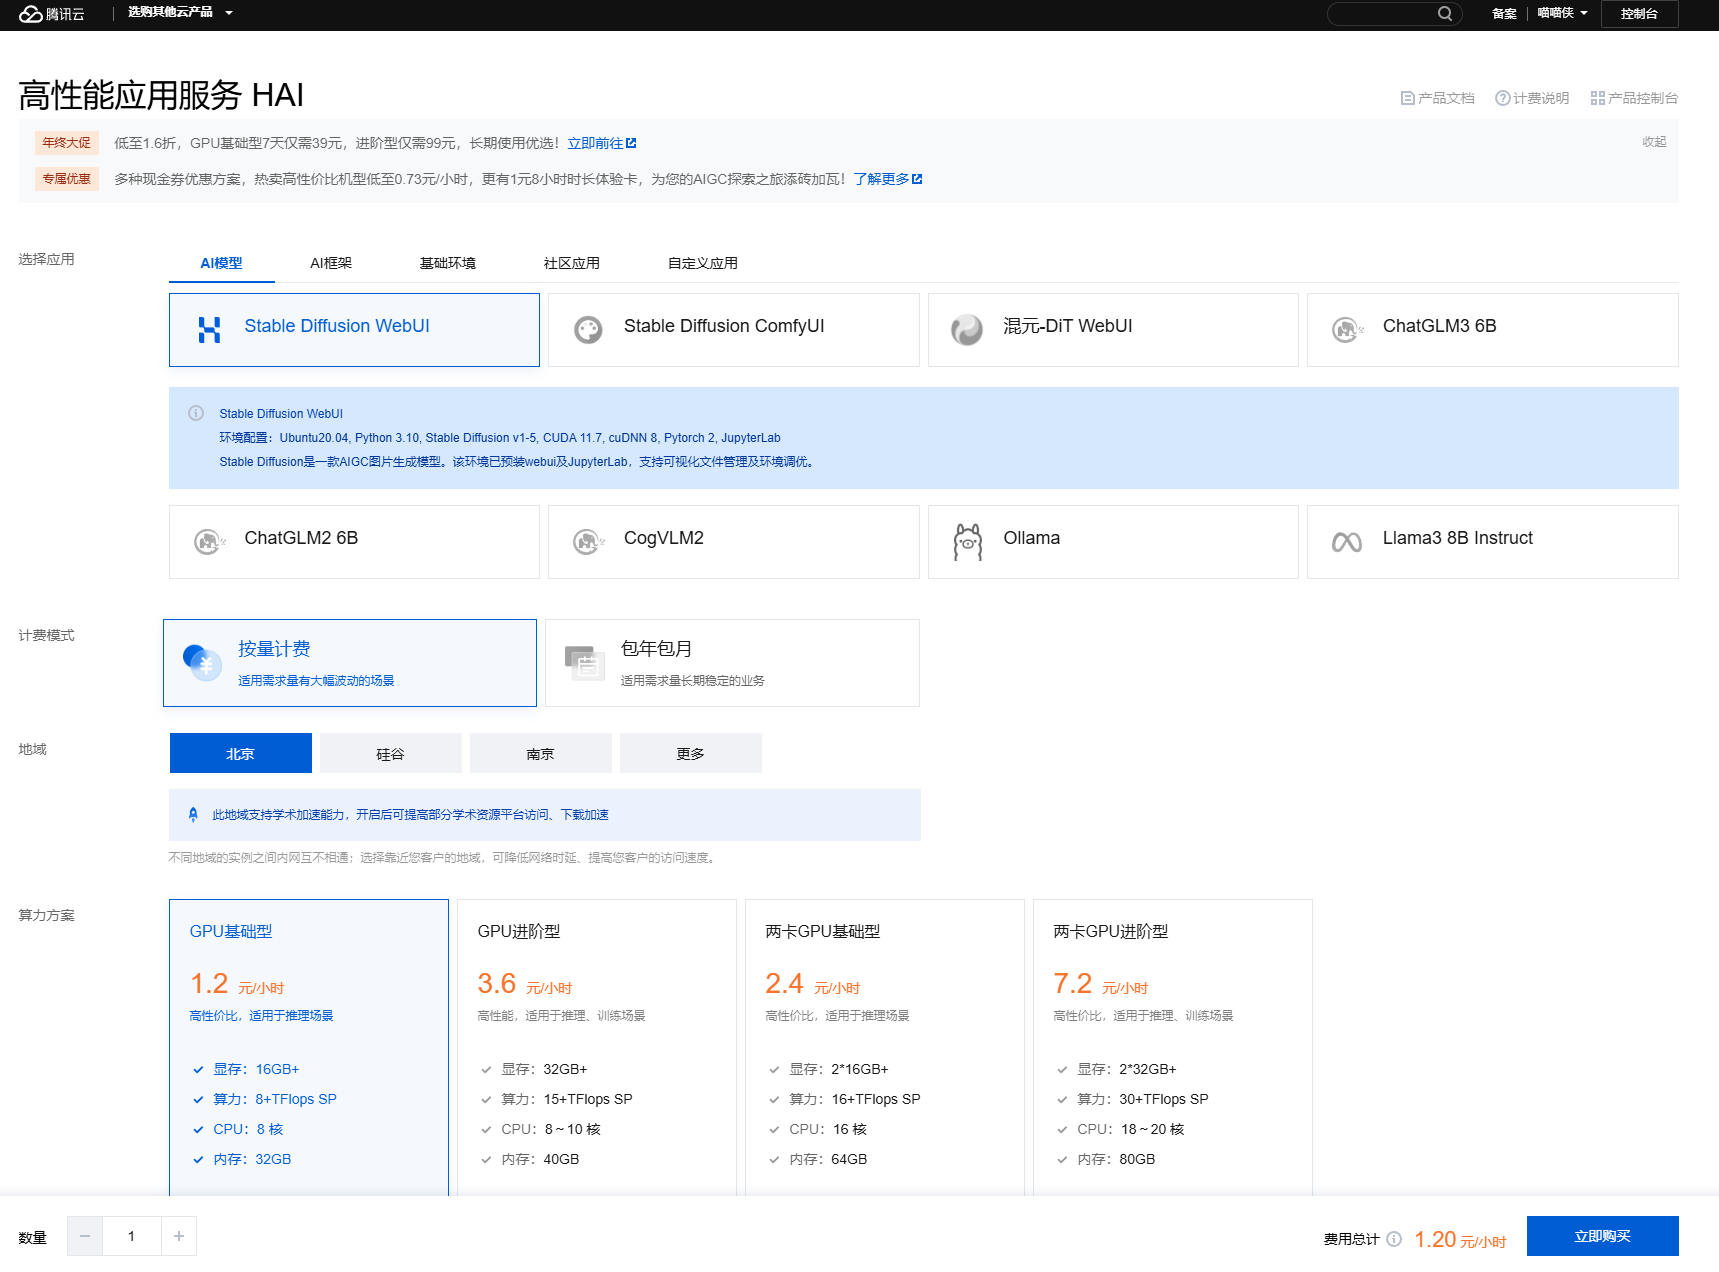
Task: Click the external link icon after 立即前往
Action: pyautogui.click(x=631, y=143)
